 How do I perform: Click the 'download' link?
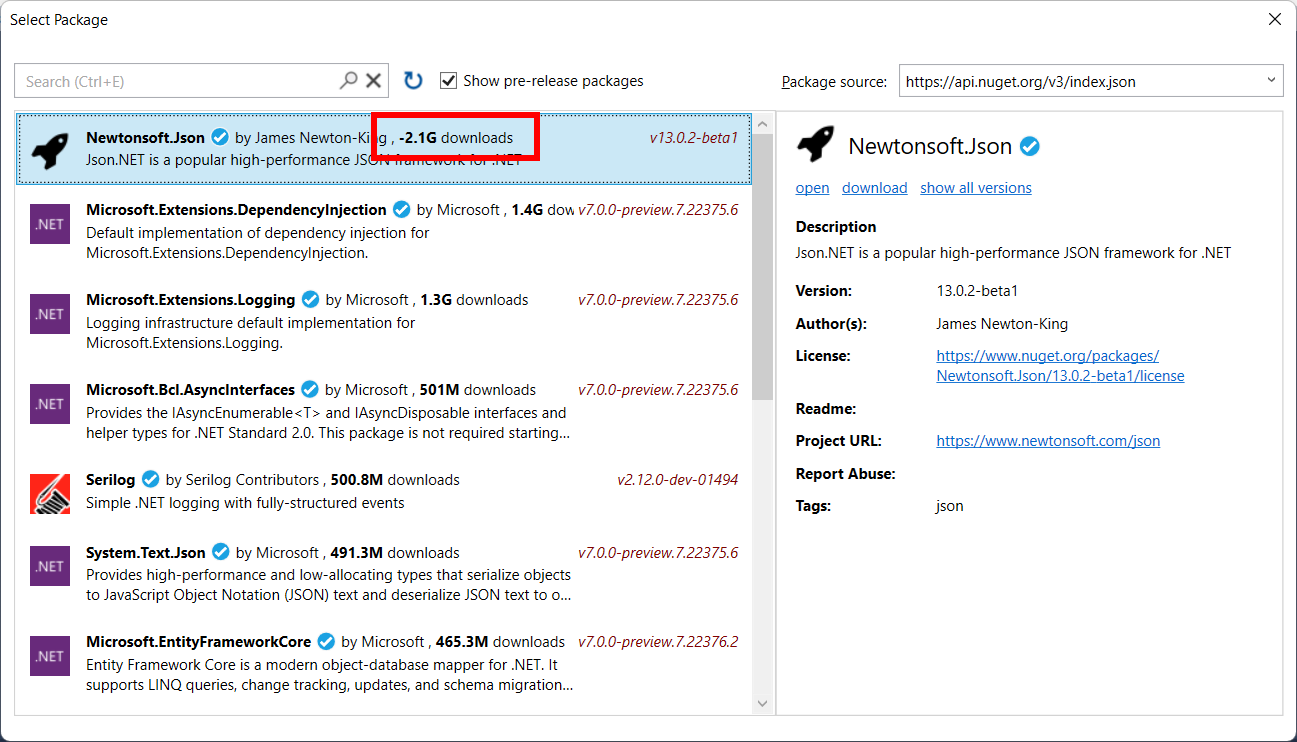tap(875, 188)
